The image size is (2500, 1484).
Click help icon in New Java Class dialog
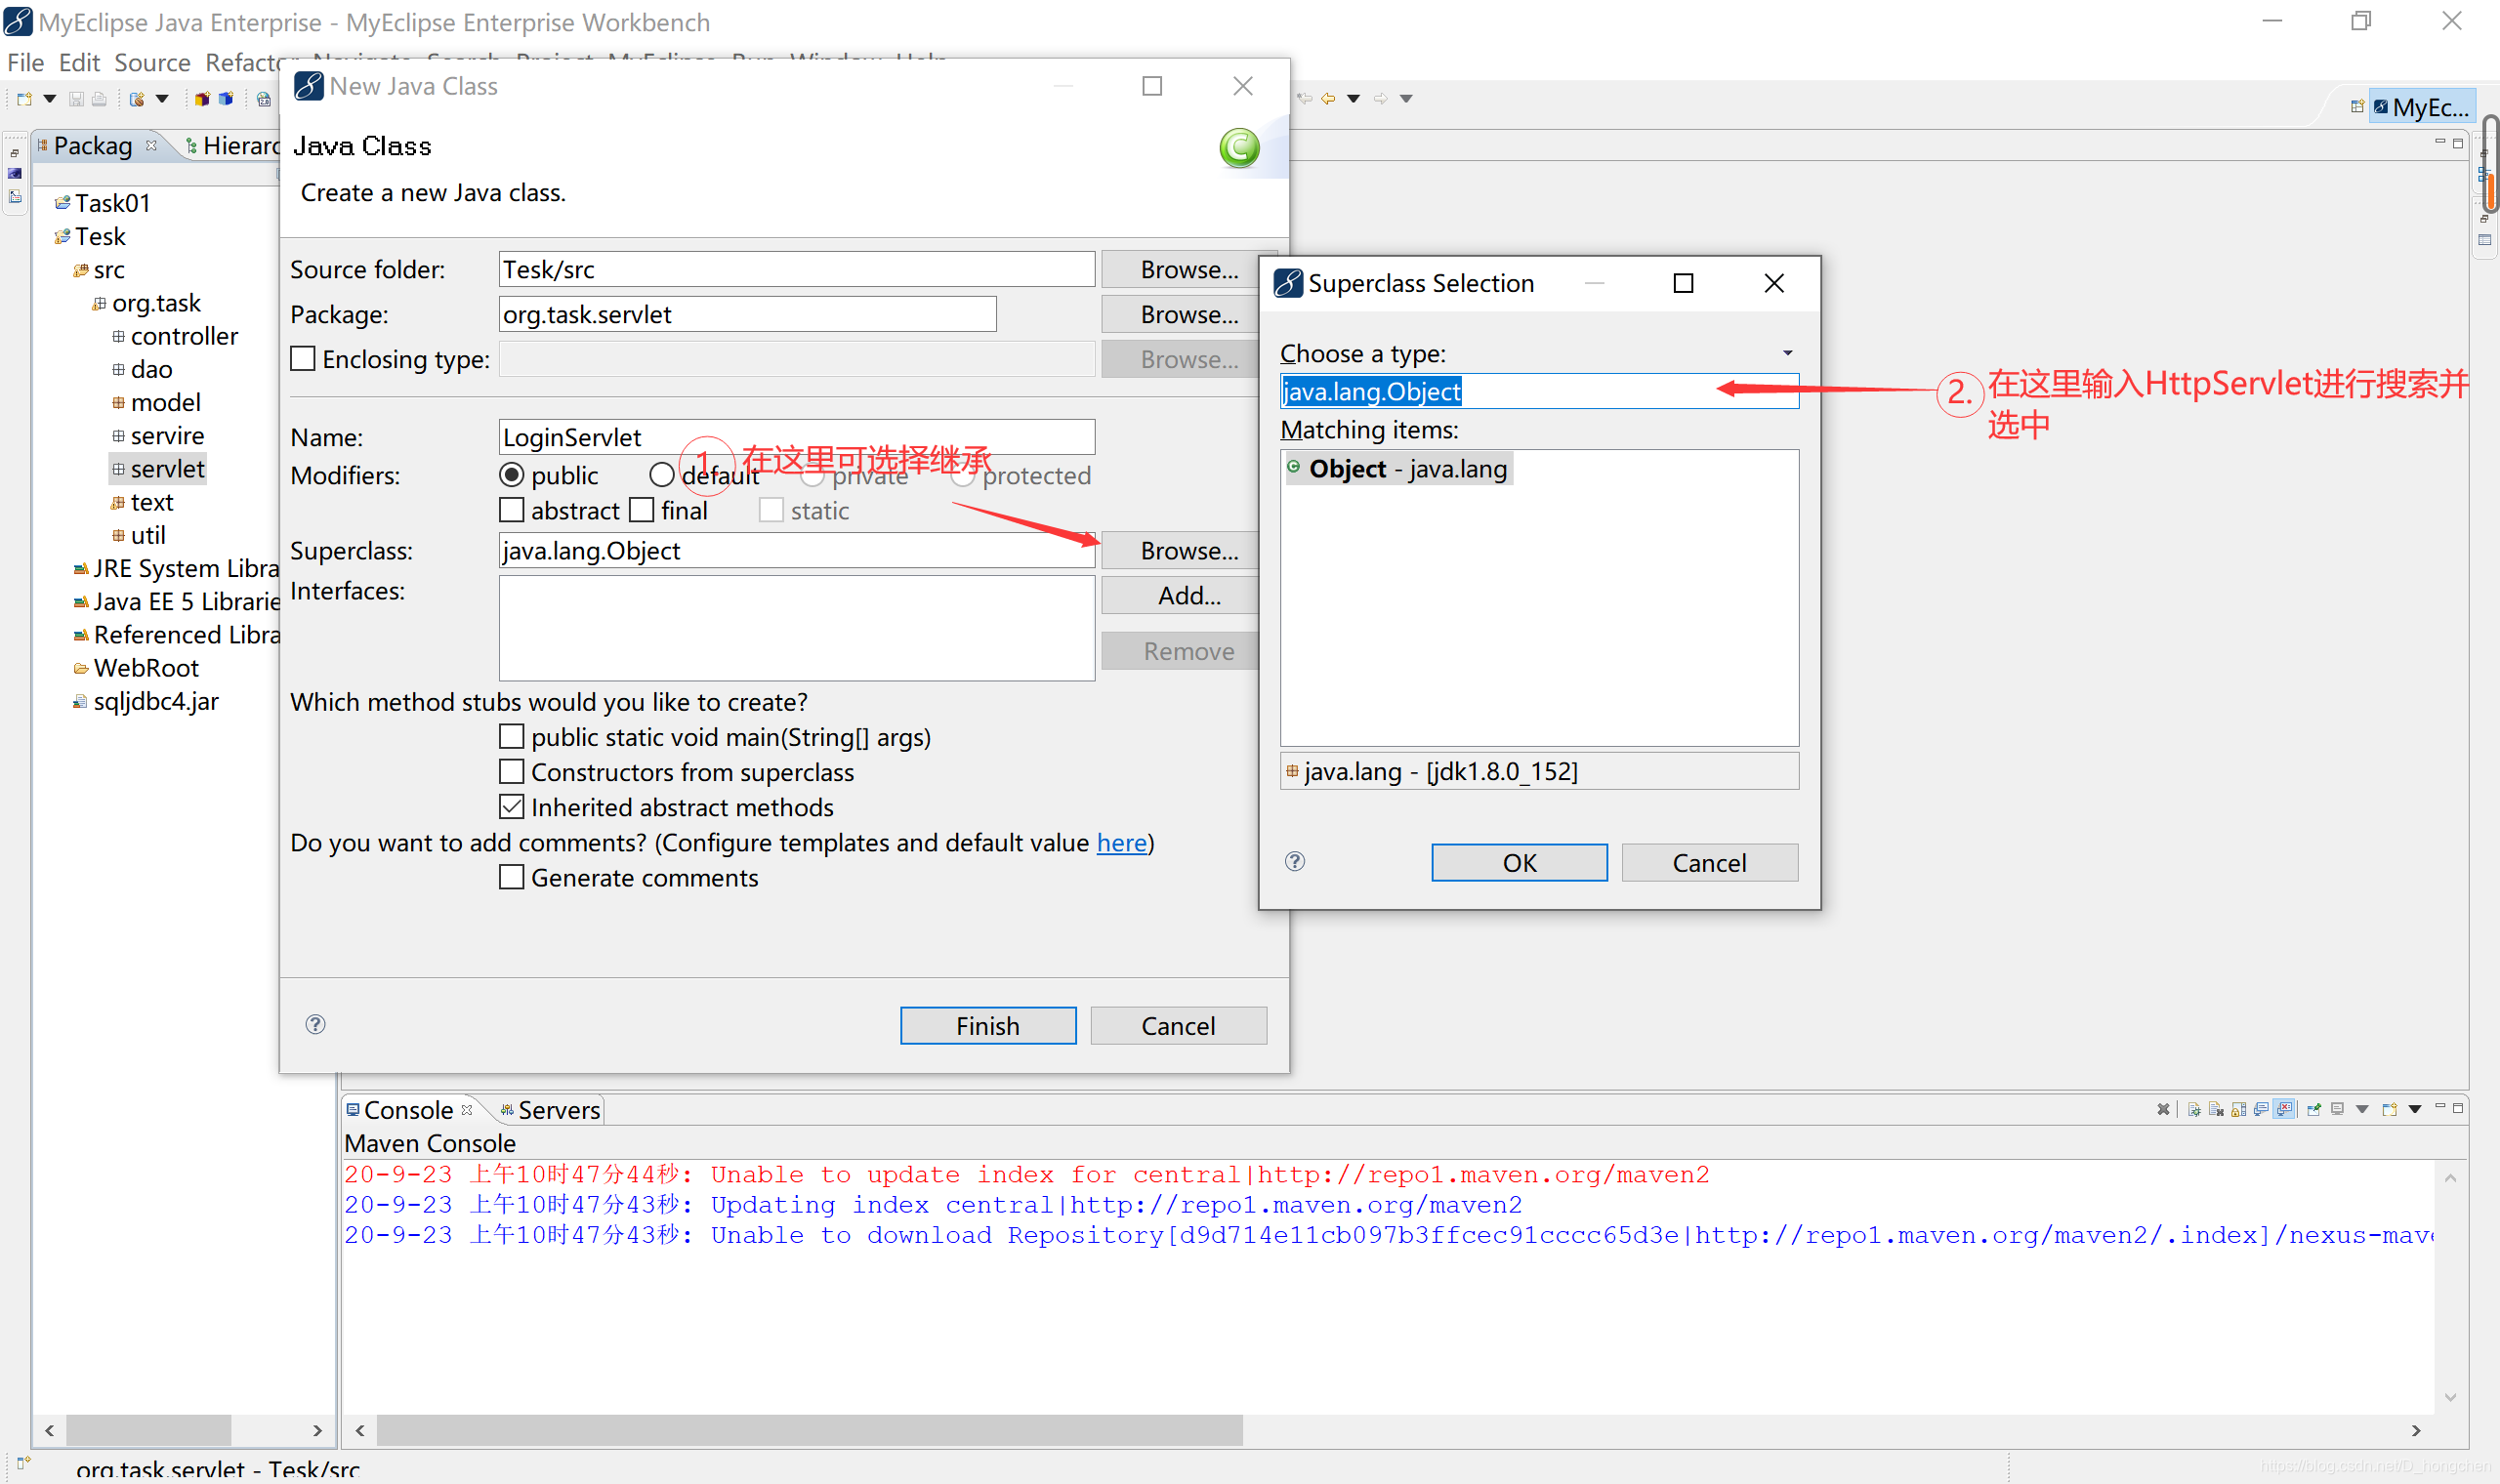[x=316, y=1024]
